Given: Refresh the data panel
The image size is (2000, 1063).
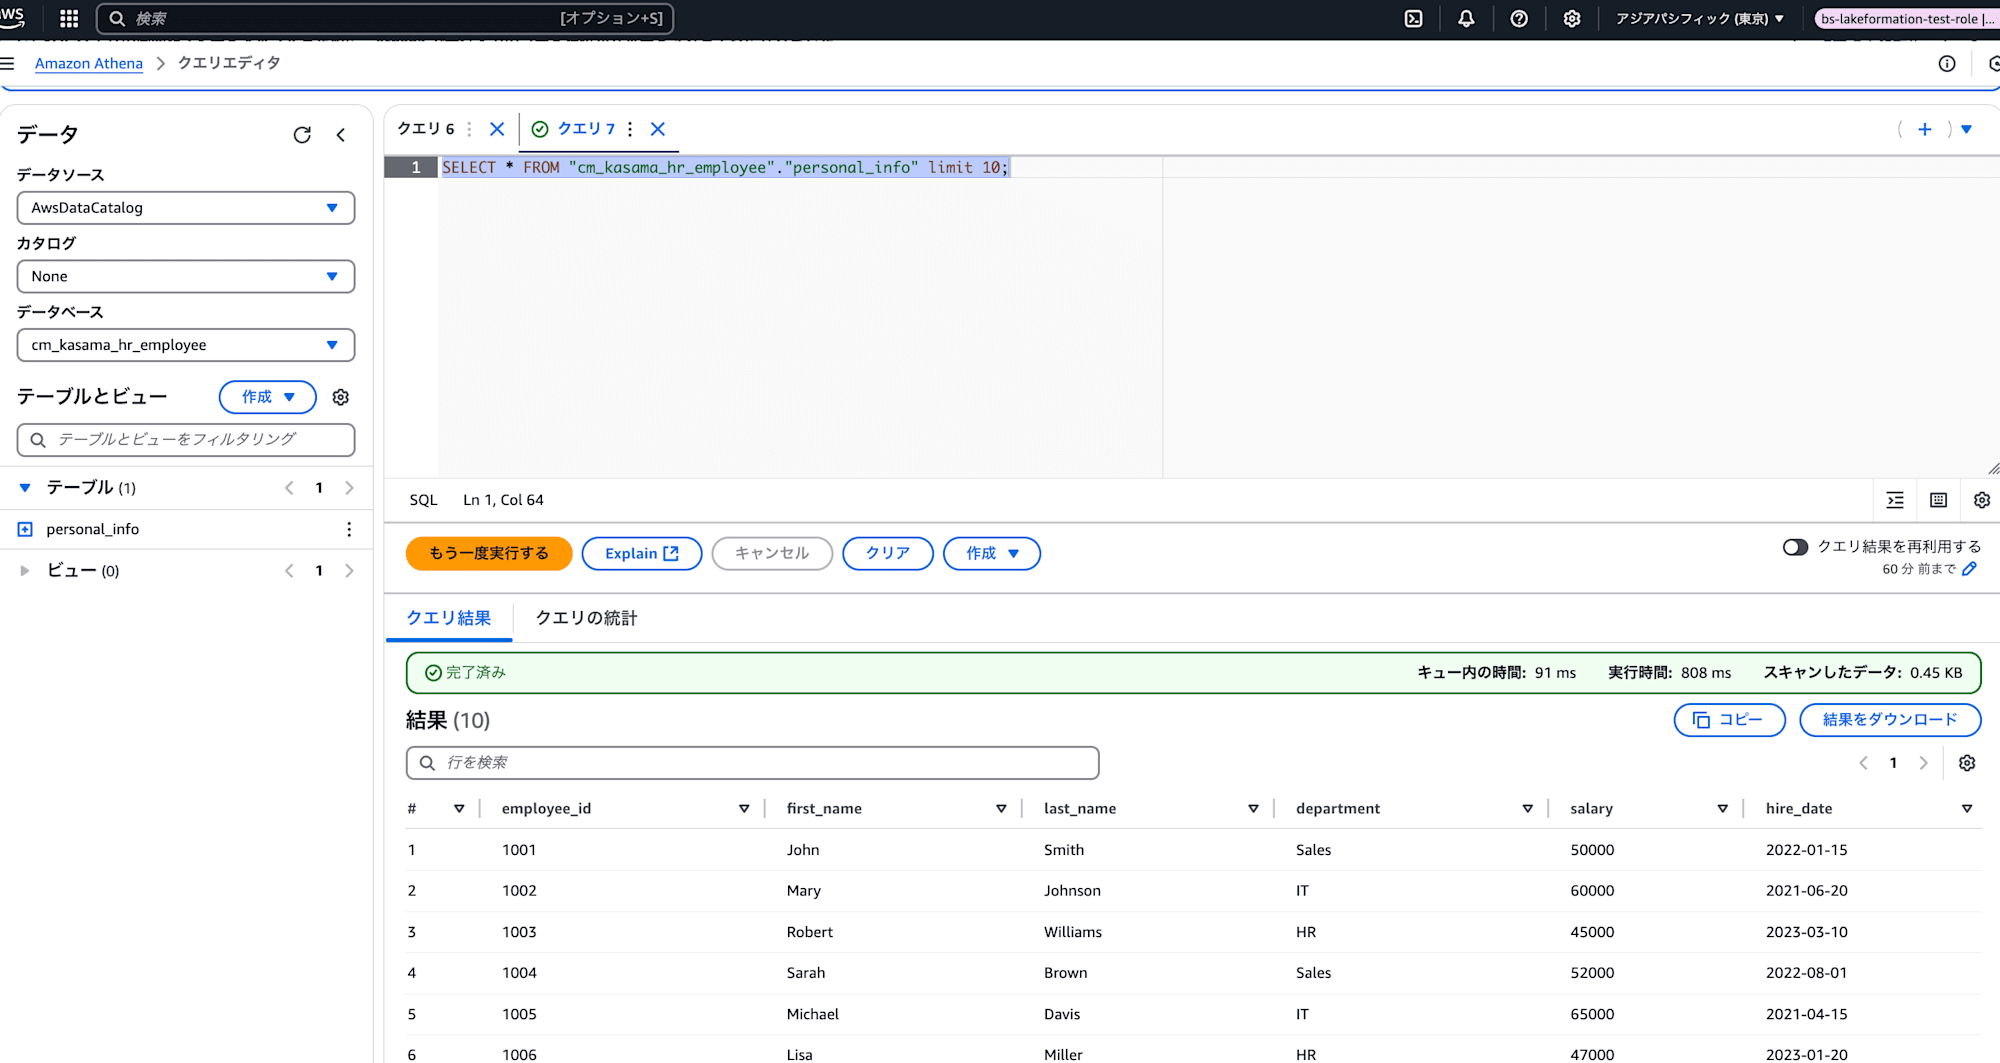Looking at the screenshot, I should click(302, 134).
